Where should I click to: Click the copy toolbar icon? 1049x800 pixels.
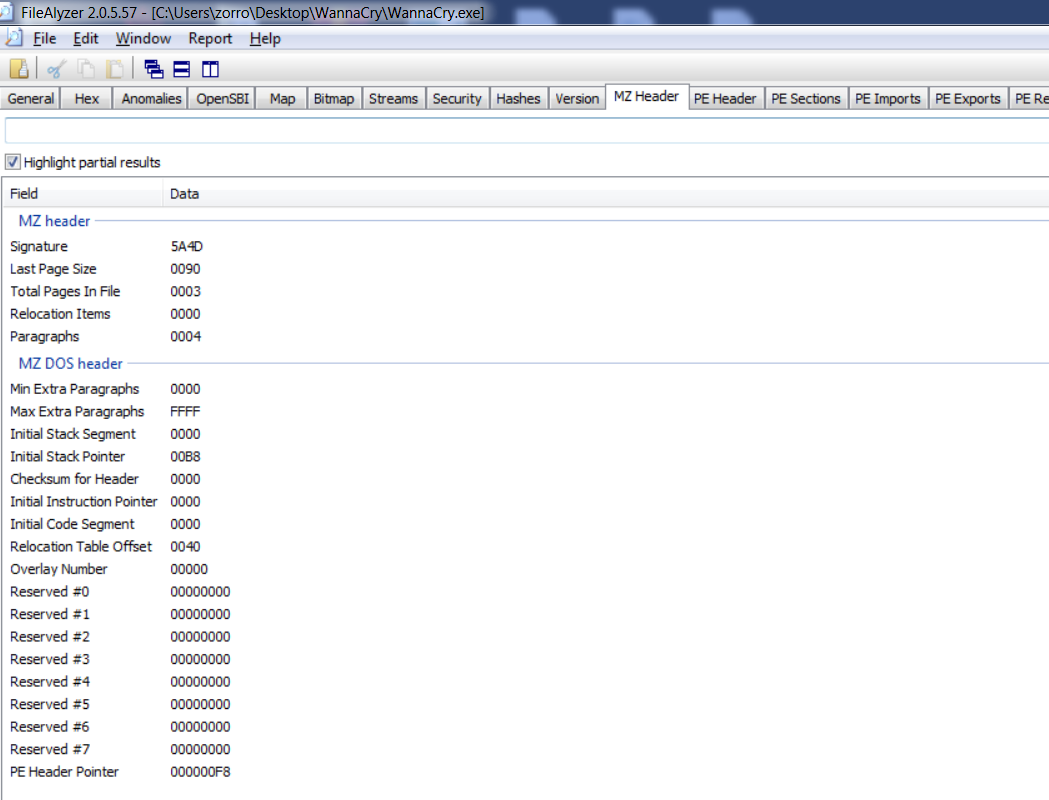tap(86, 68)
